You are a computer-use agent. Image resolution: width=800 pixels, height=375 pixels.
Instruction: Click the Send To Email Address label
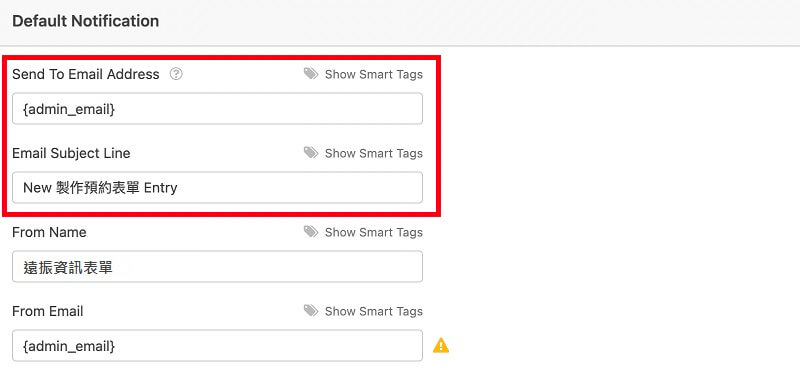click(86, 74)
